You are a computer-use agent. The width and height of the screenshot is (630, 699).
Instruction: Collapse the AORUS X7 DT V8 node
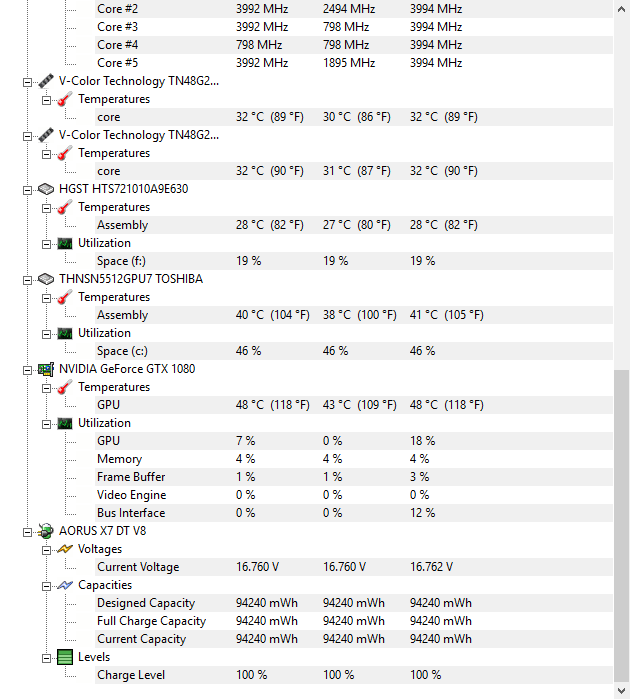(x=27, y=532)
